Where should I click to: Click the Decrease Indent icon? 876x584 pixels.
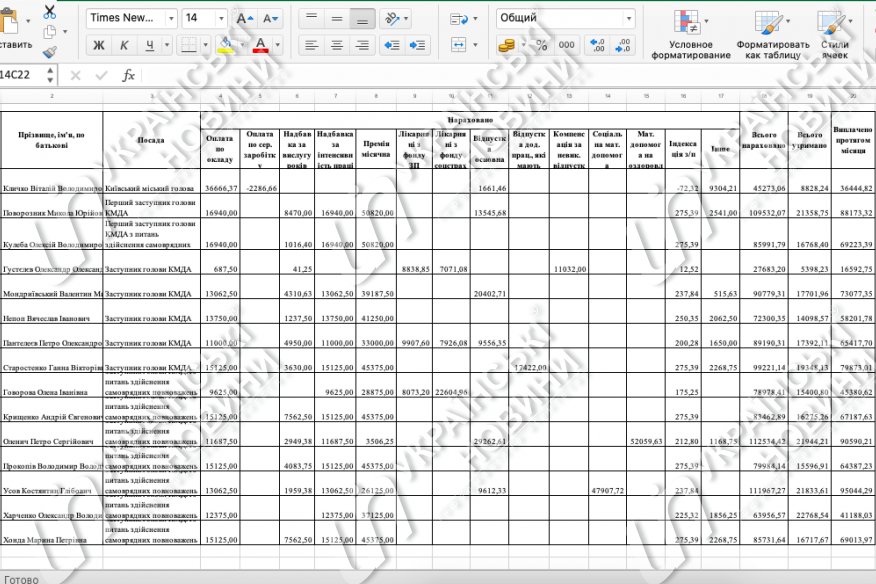coord(392,45)
